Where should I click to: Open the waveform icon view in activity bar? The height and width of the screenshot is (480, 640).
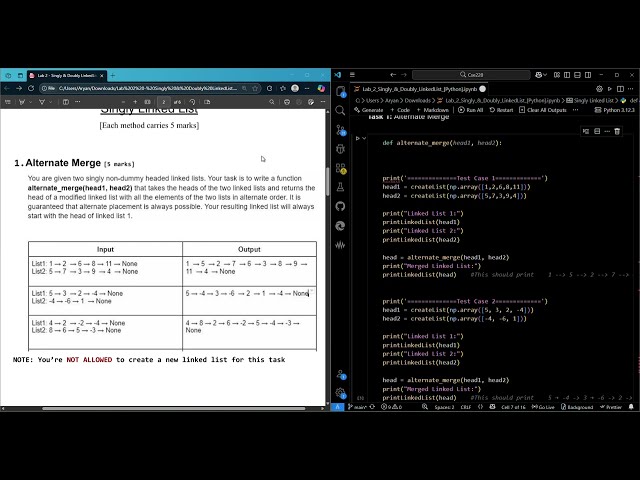(x=340, y=245)
